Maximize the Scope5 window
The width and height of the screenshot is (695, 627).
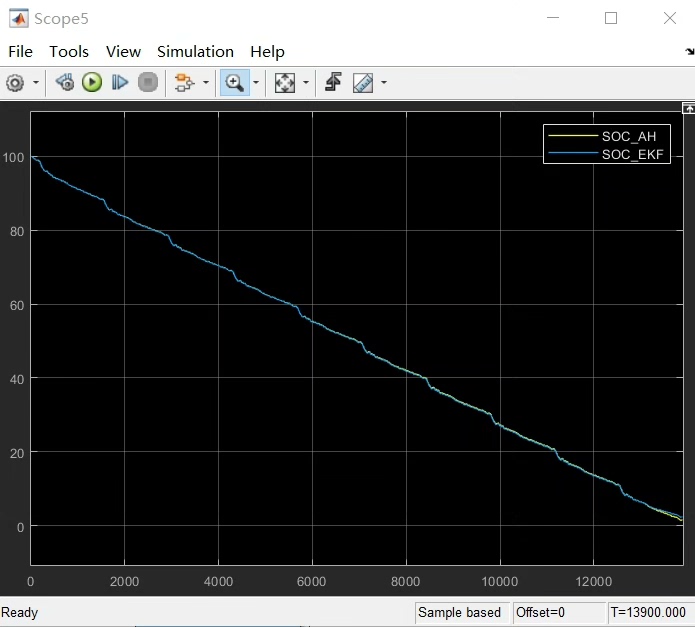(611, 18)
